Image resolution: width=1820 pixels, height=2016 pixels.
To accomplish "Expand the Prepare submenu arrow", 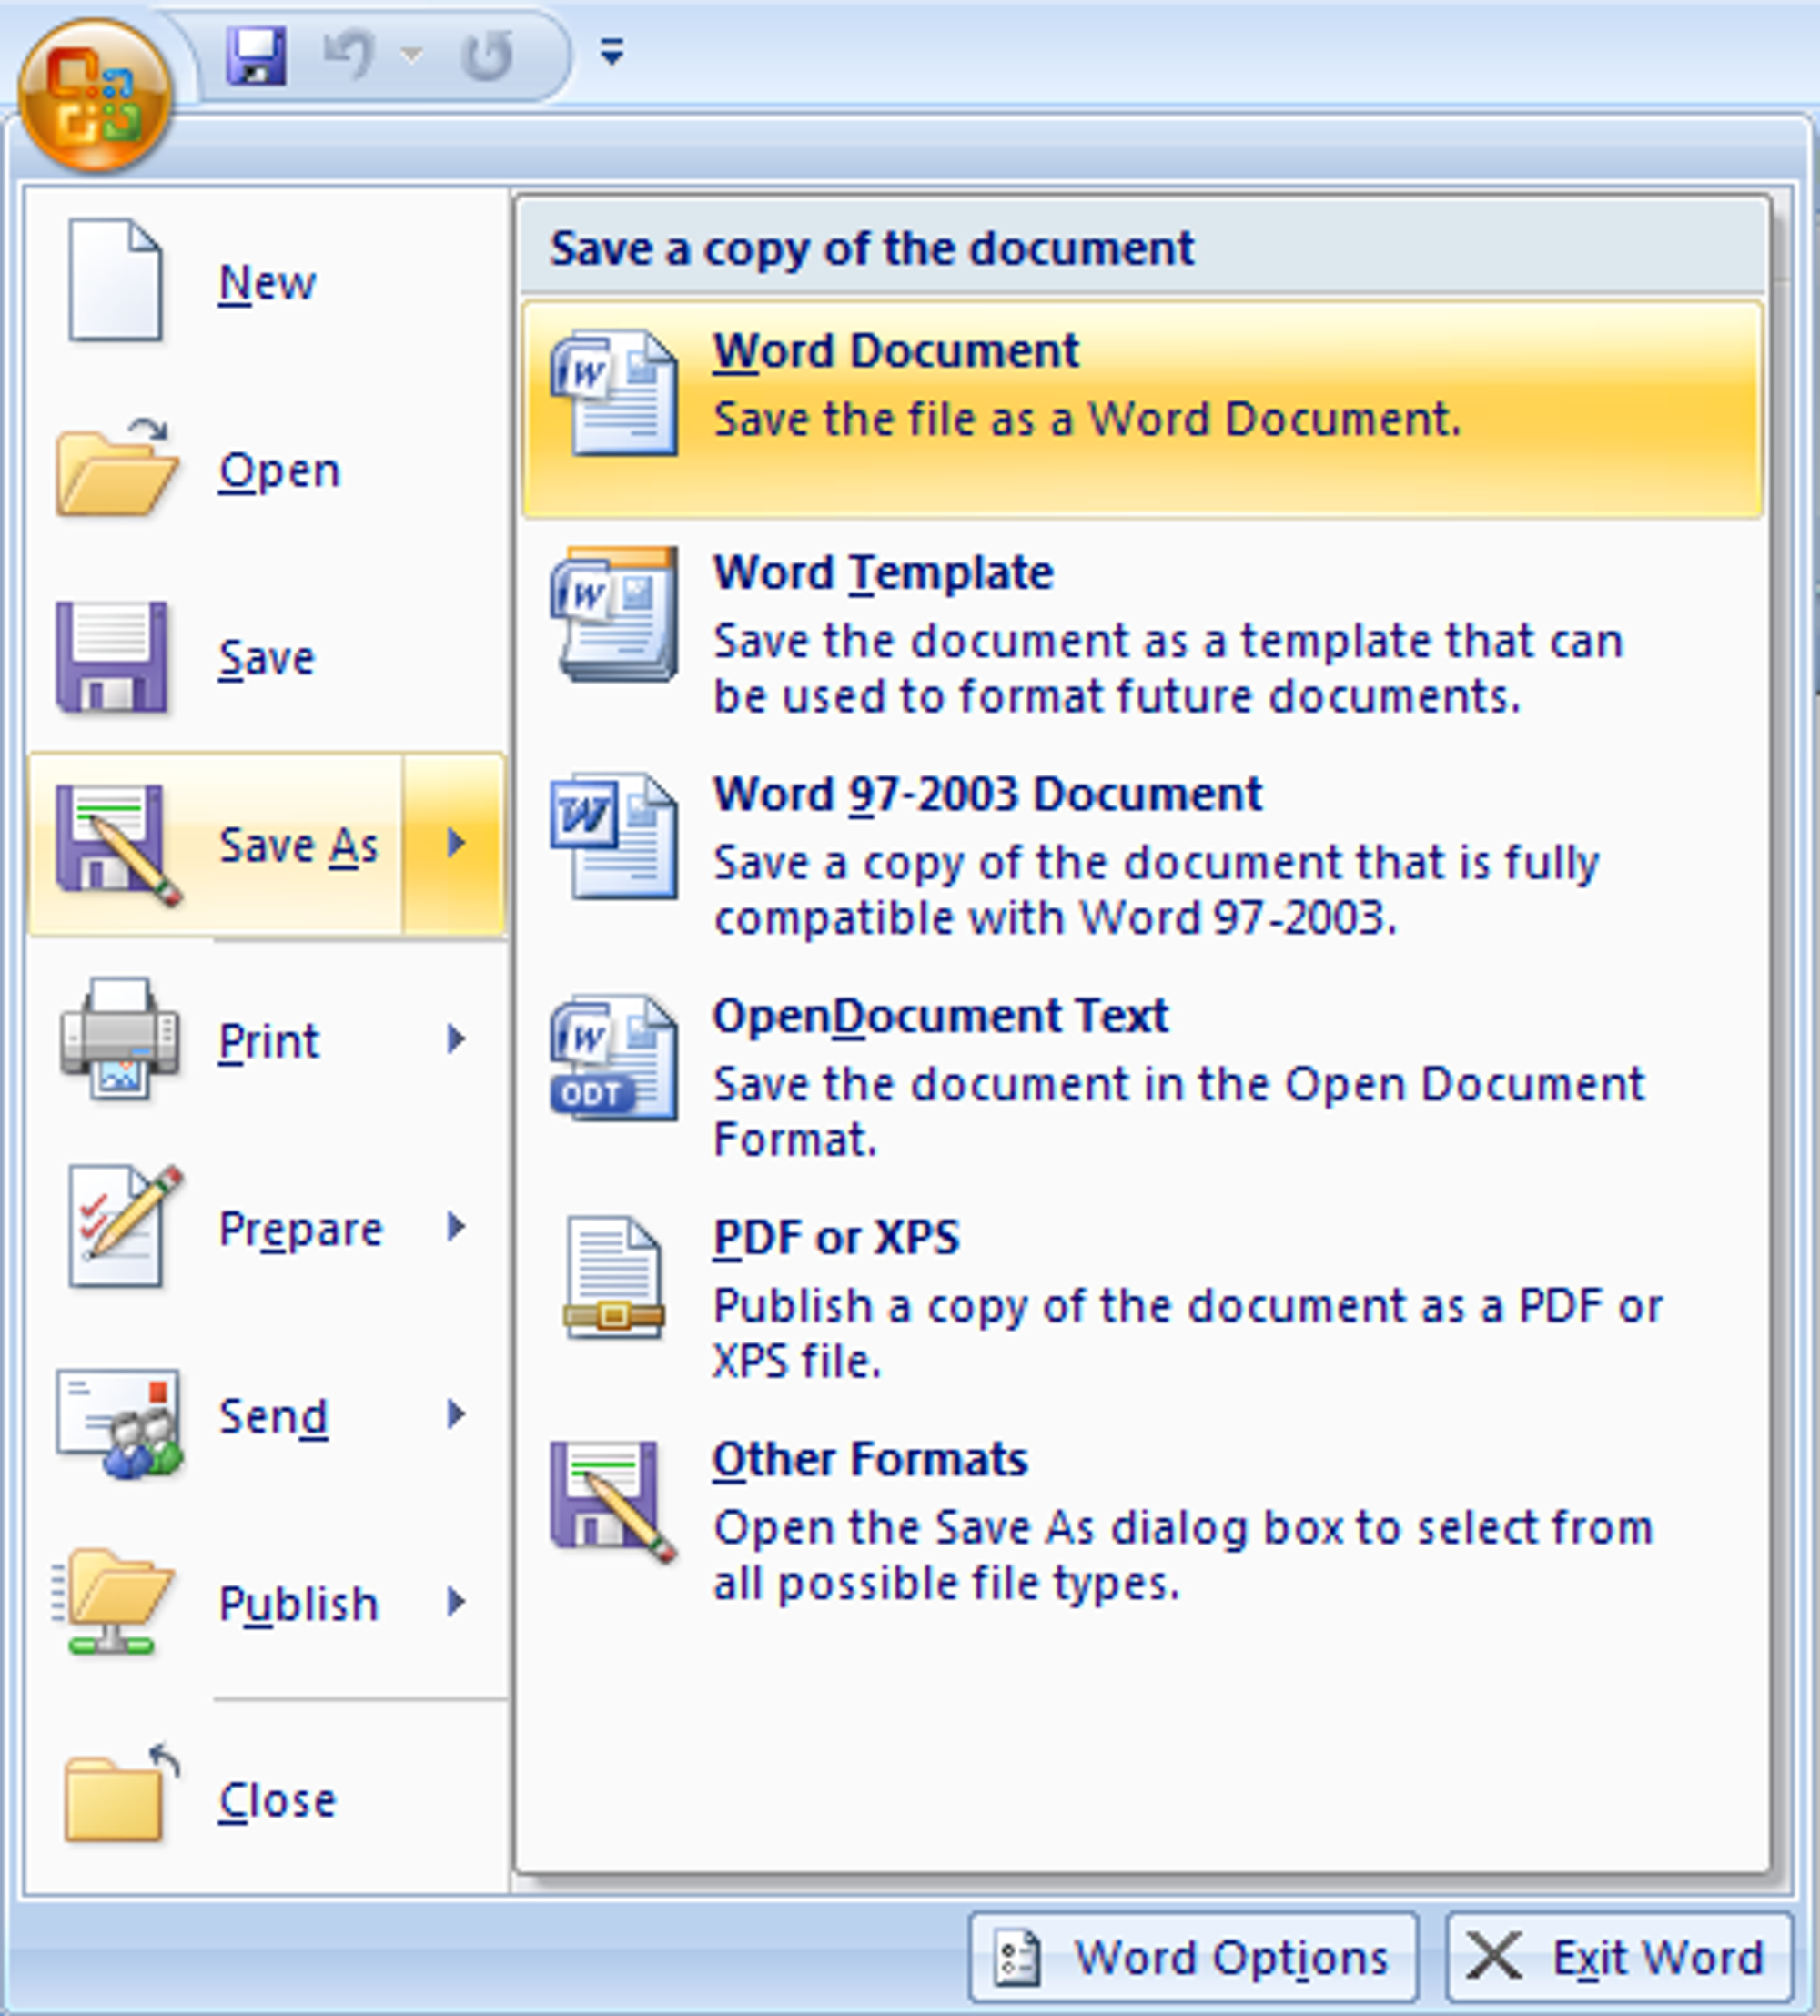I will tap(456, 1226).
